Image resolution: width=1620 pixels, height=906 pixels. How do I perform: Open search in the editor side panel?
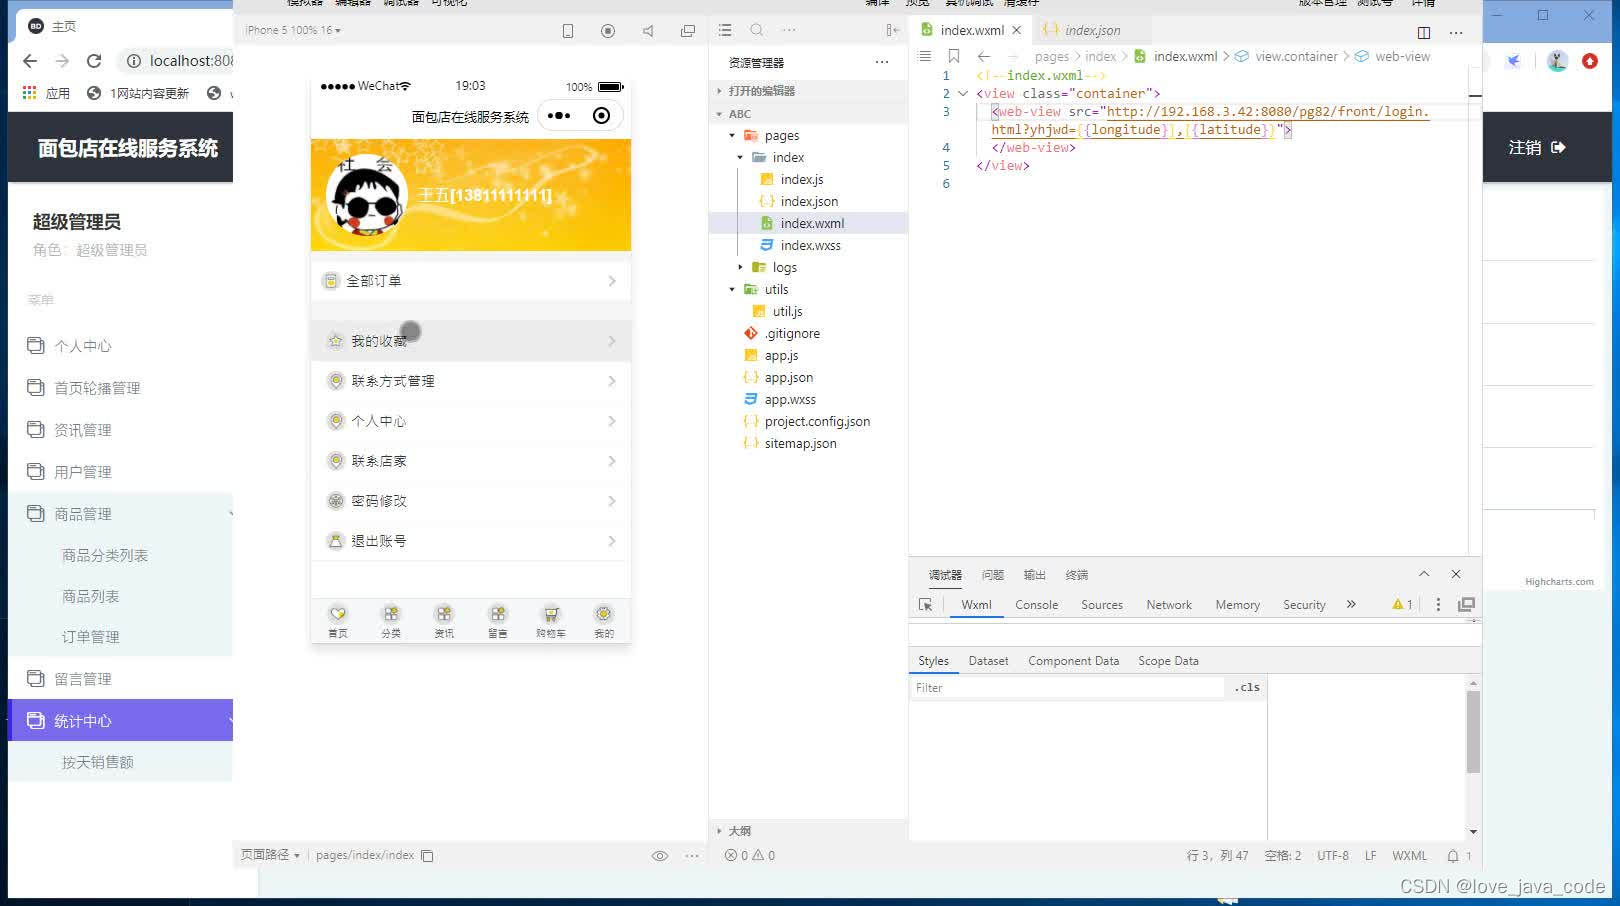point(757,30)
